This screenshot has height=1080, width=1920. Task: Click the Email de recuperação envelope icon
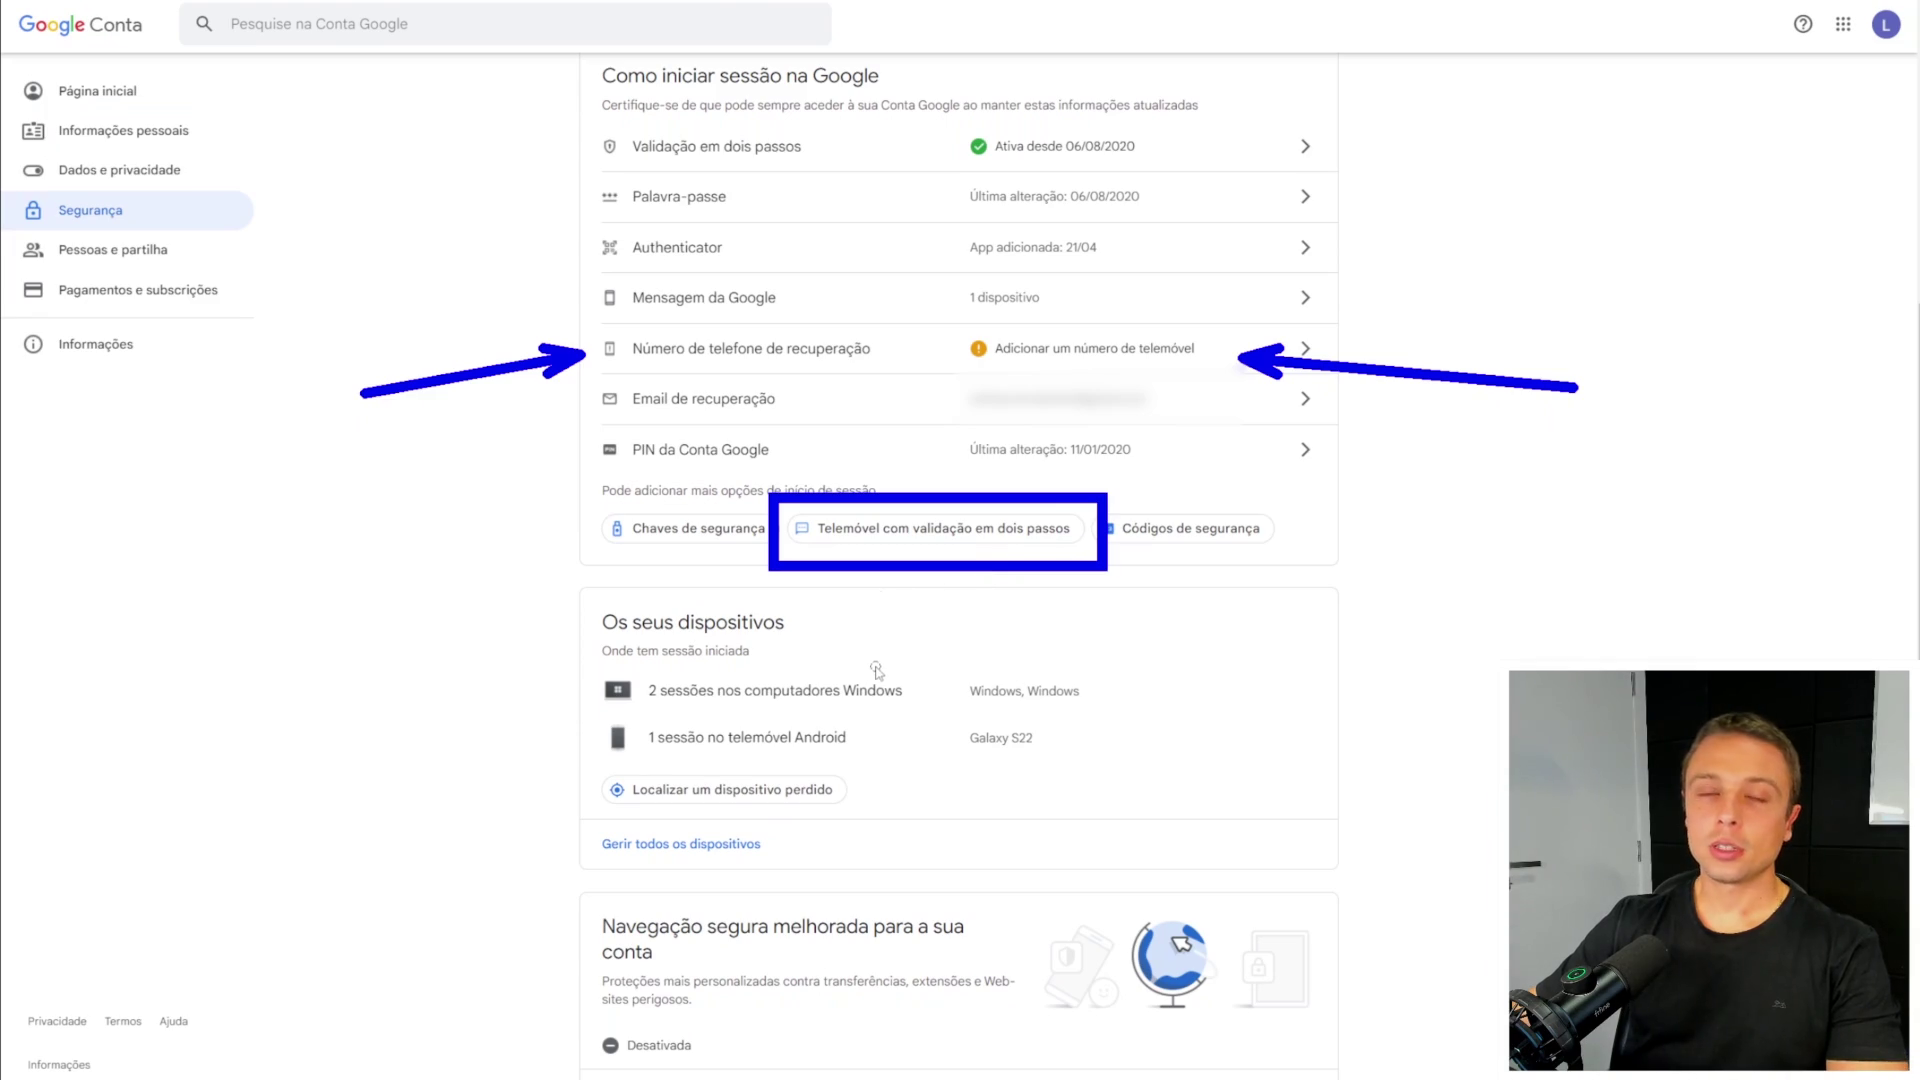609,399
